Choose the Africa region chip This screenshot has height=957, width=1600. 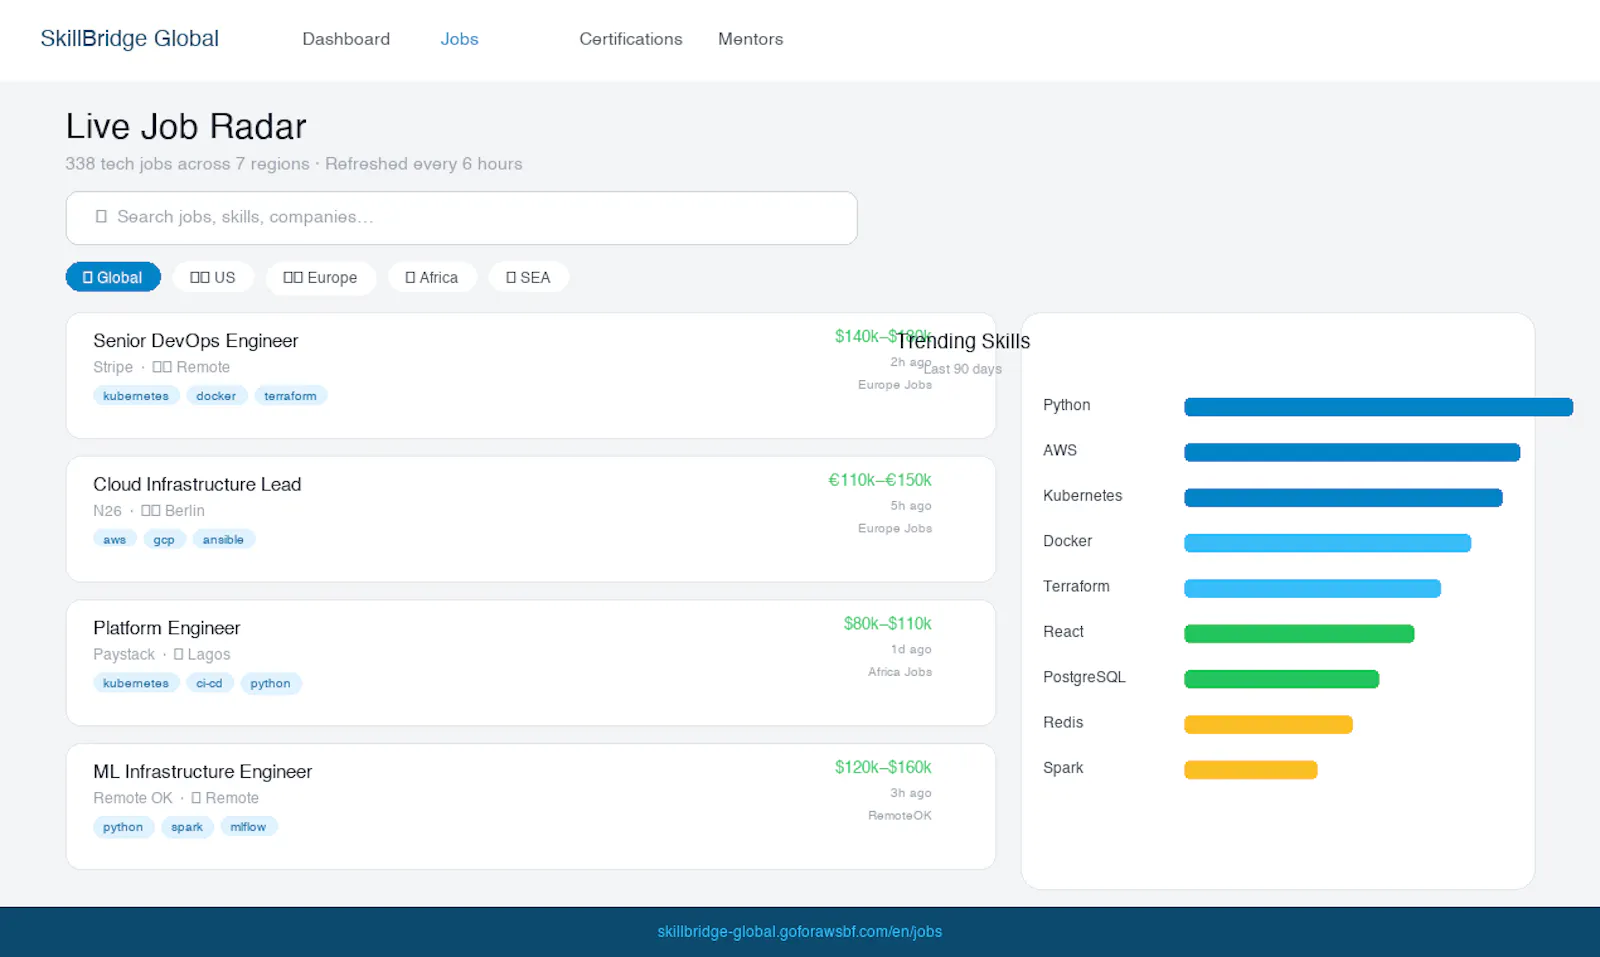tap(432, 277)
